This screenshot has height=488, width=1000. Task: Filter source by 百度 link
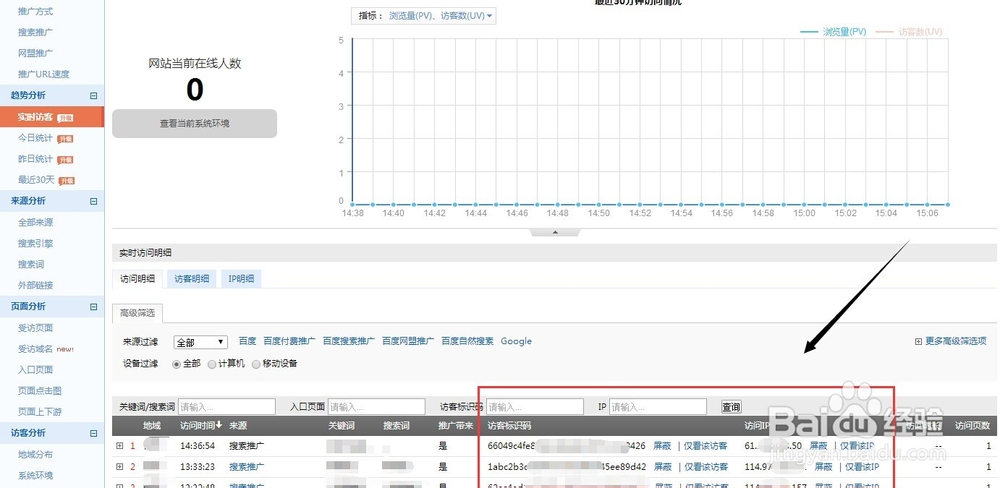247,341
